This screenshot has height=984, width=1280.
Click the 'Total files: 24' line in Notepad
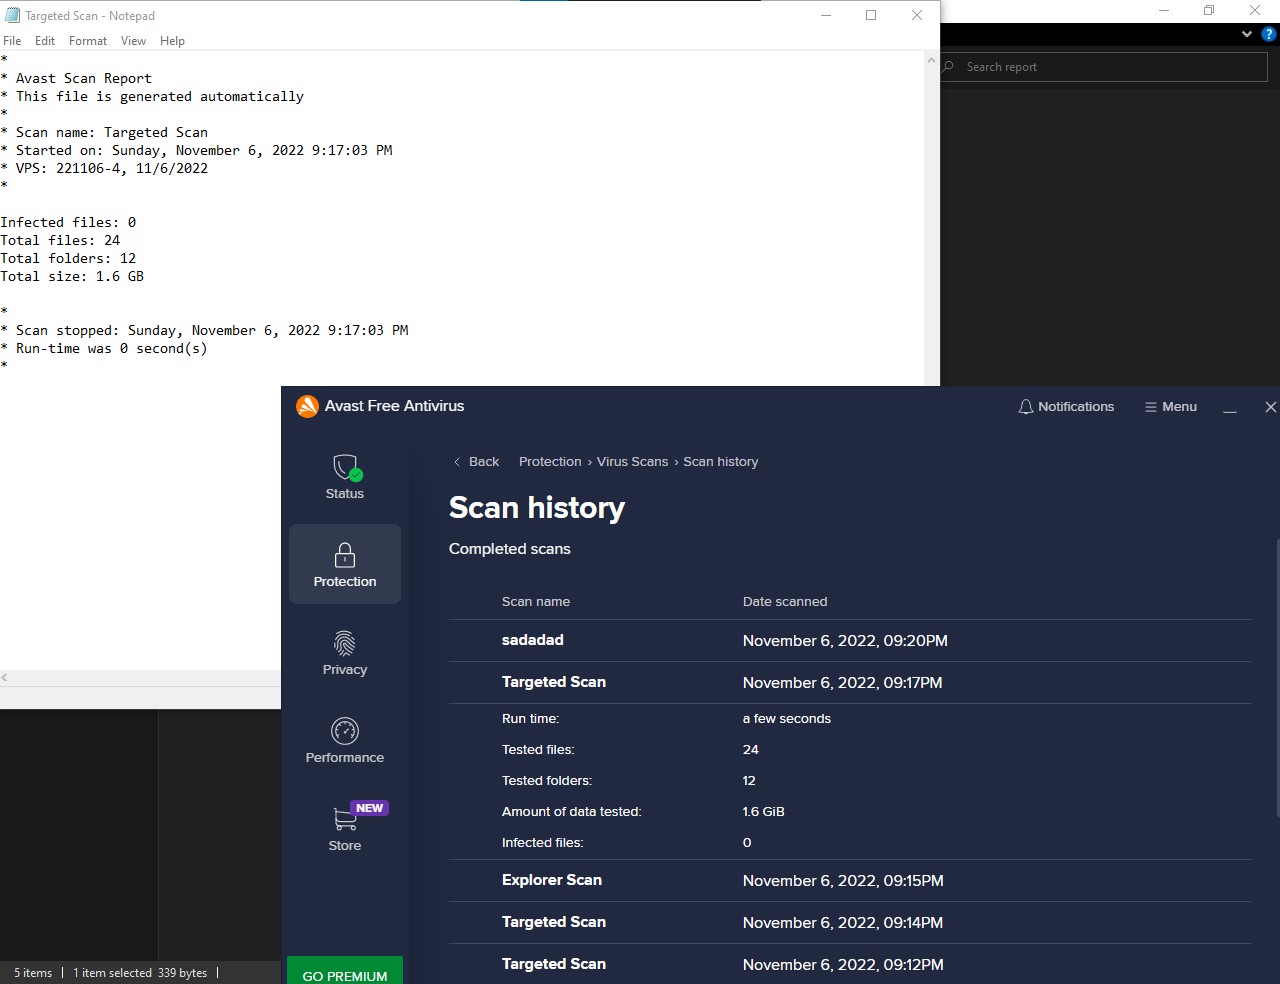(60, 240)
